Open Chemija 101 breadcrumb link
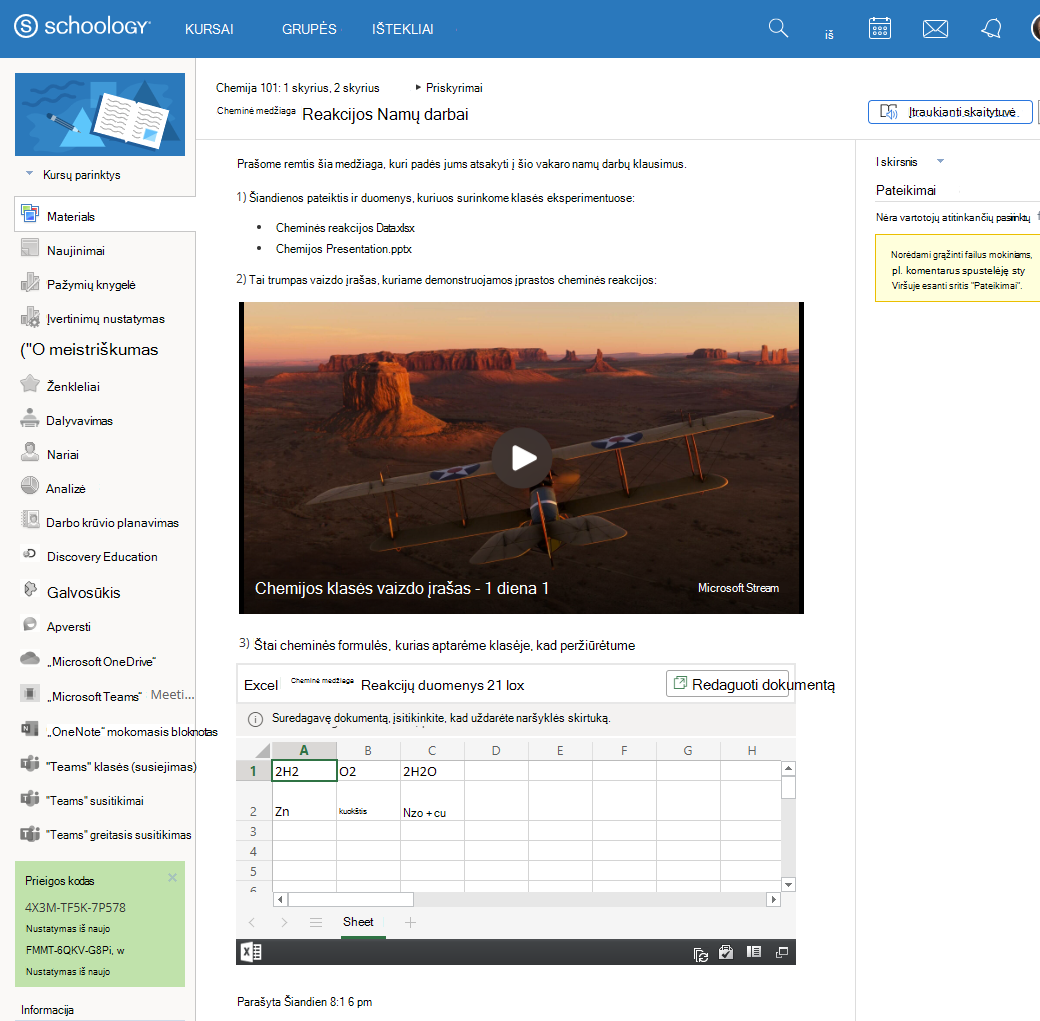 [x=297, y=88]
